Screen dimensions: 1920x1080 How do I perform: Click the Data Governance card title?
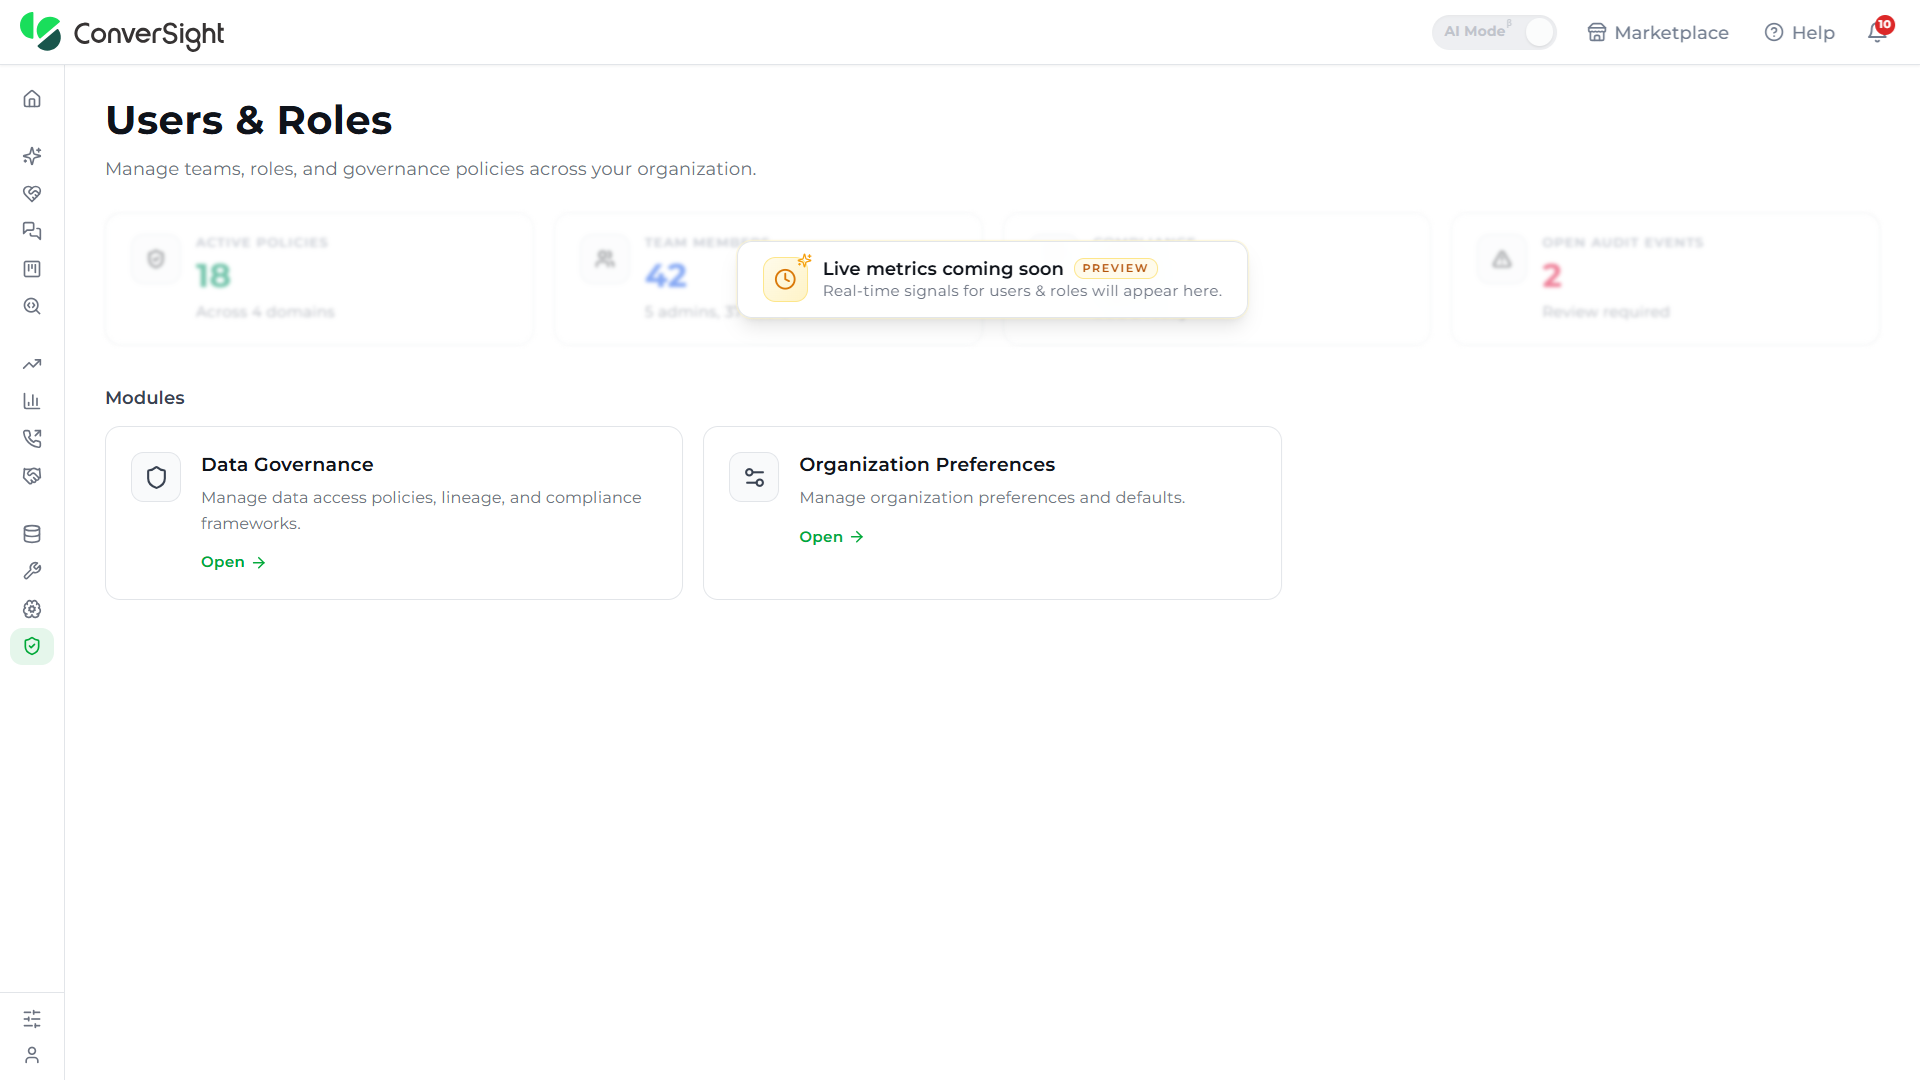287,465
